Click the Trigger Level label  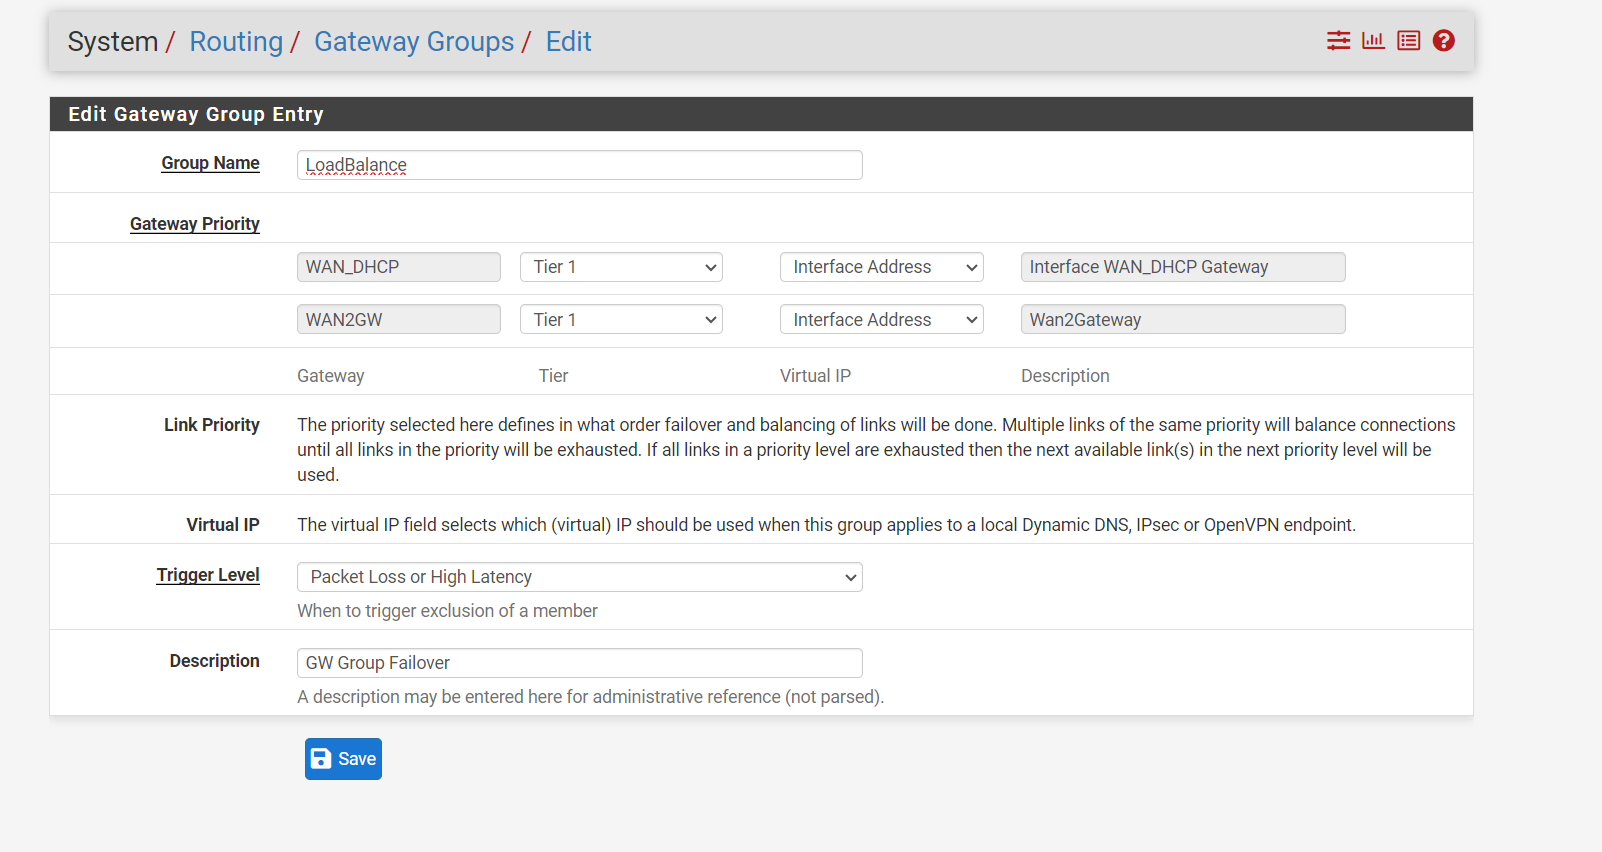[x=208, y=575]
